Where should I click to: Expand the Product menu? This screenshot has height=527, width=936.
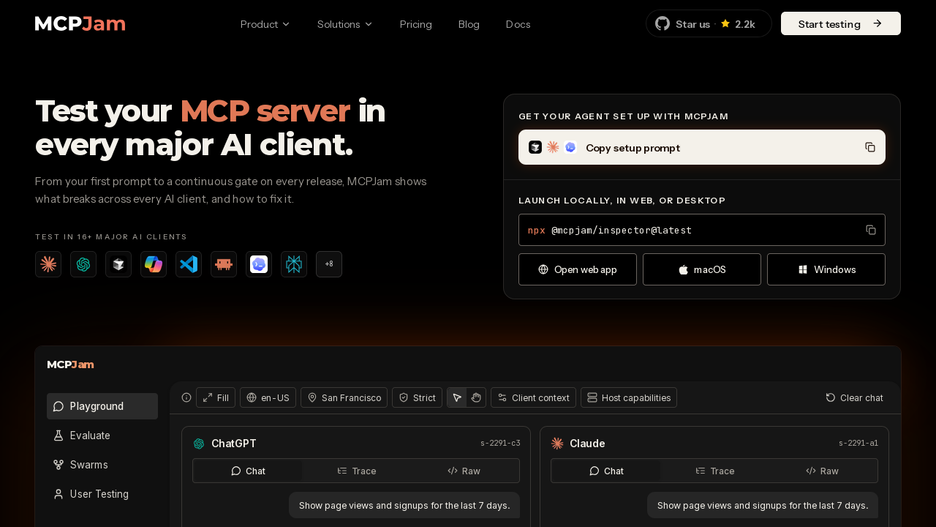coord(264,24)
